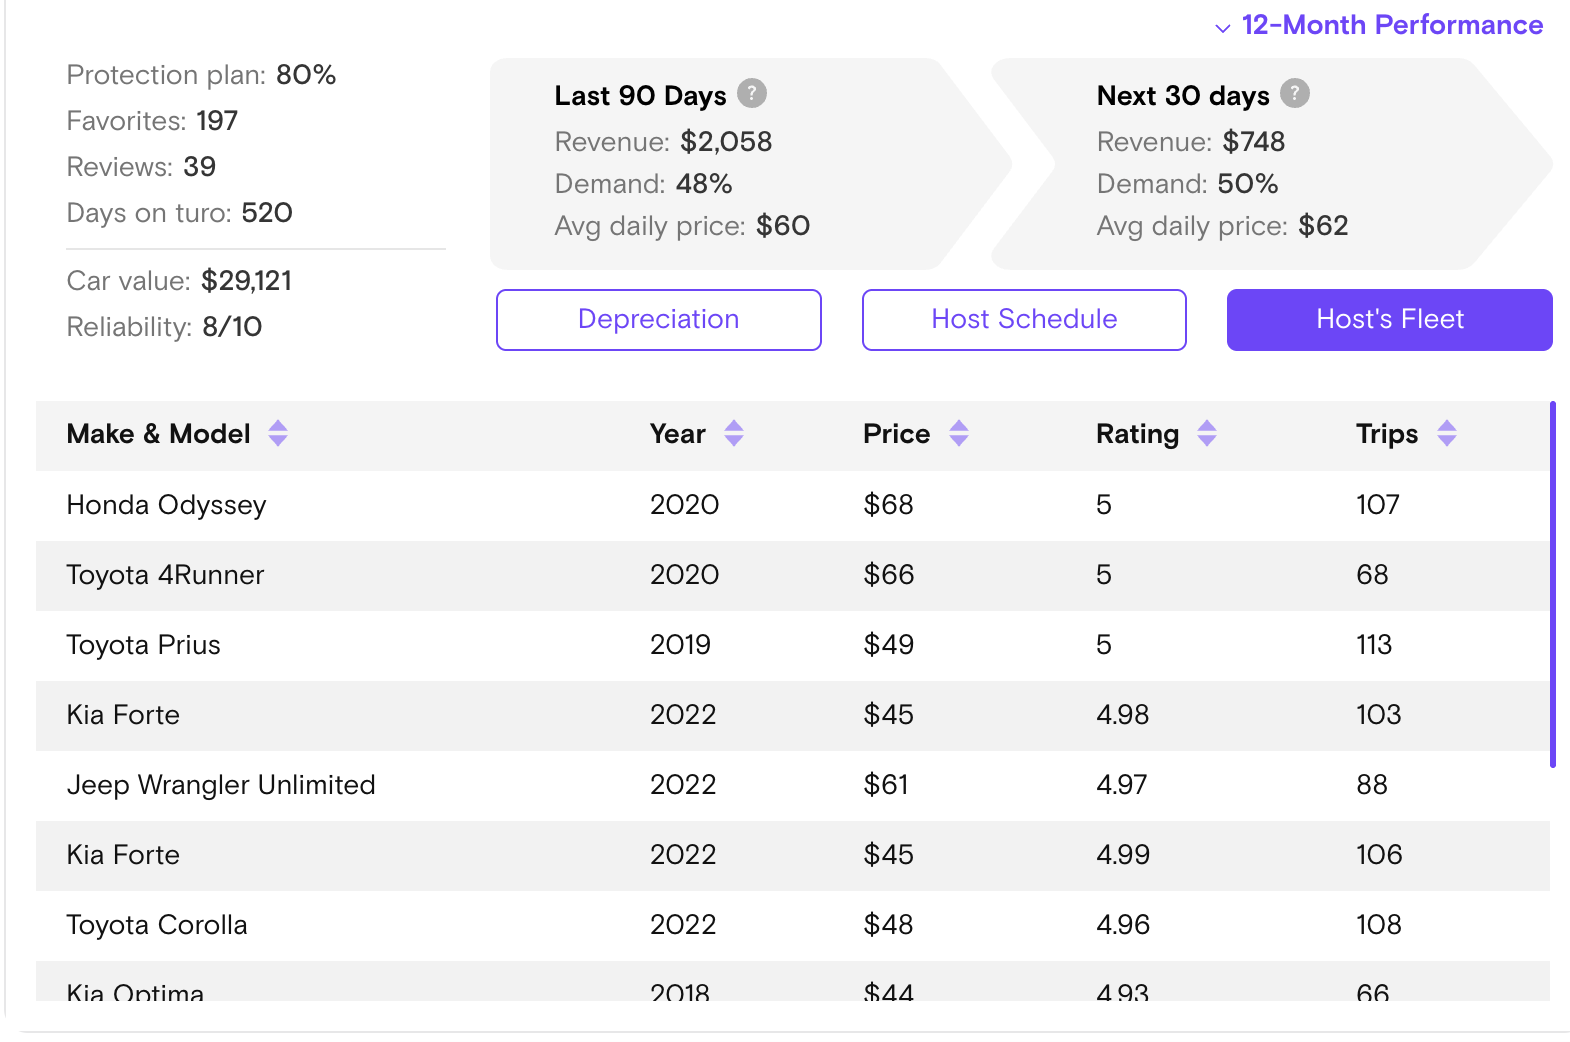1570x1042 pixels.
Task: Click the 4.97 rating cell
Action: click(1122, 785)
